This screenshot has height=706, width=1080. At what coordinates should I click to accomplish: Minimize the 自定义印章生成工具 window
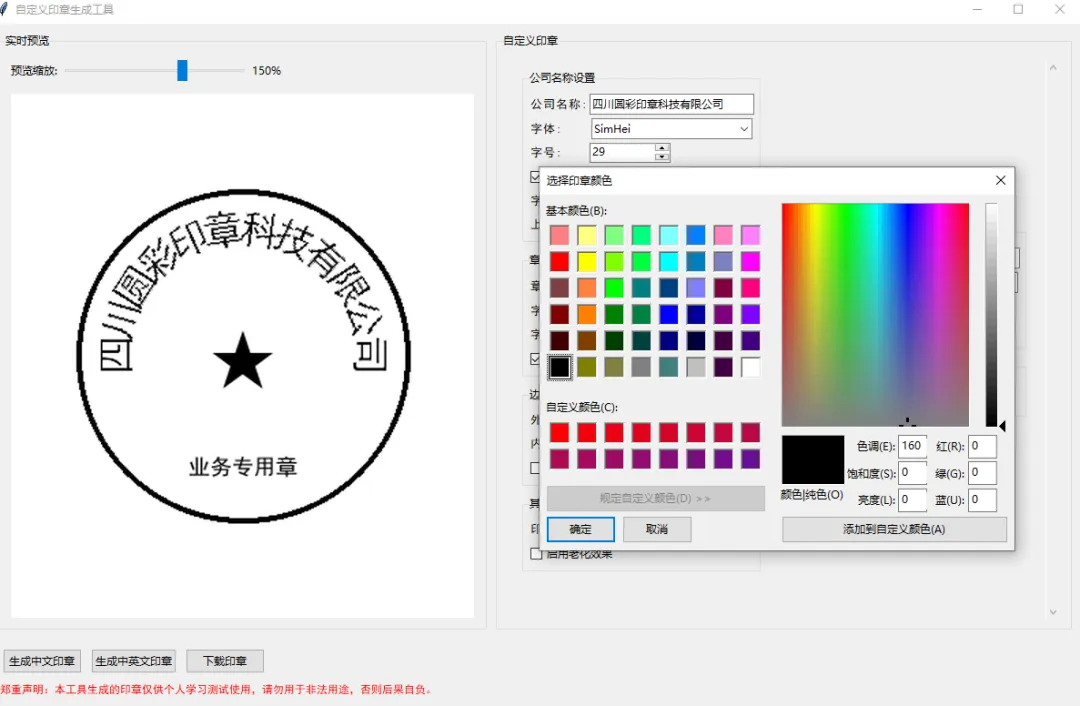pyautogui.click(x=977, y=9)
